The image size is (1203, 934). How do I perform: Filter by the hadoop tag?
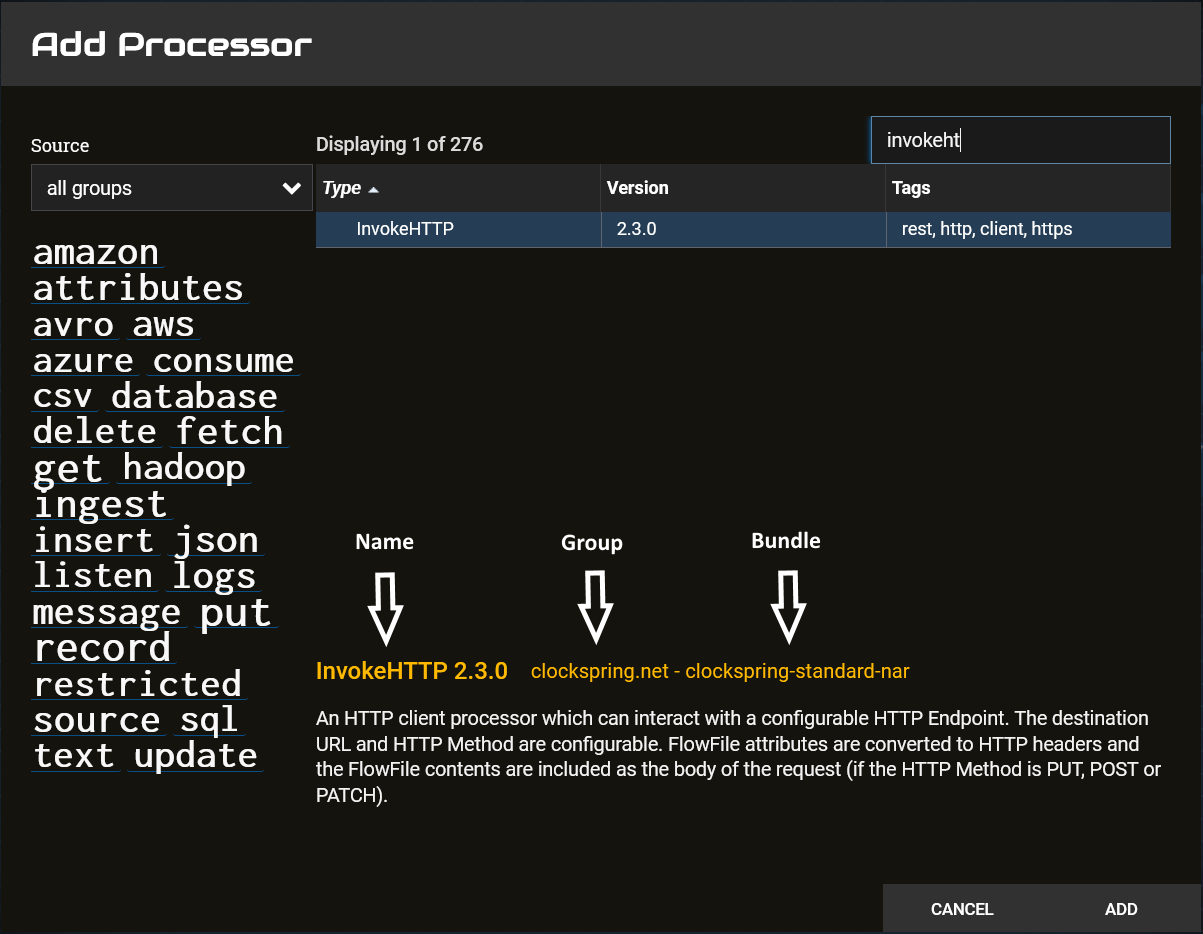[x=184, y=468]
